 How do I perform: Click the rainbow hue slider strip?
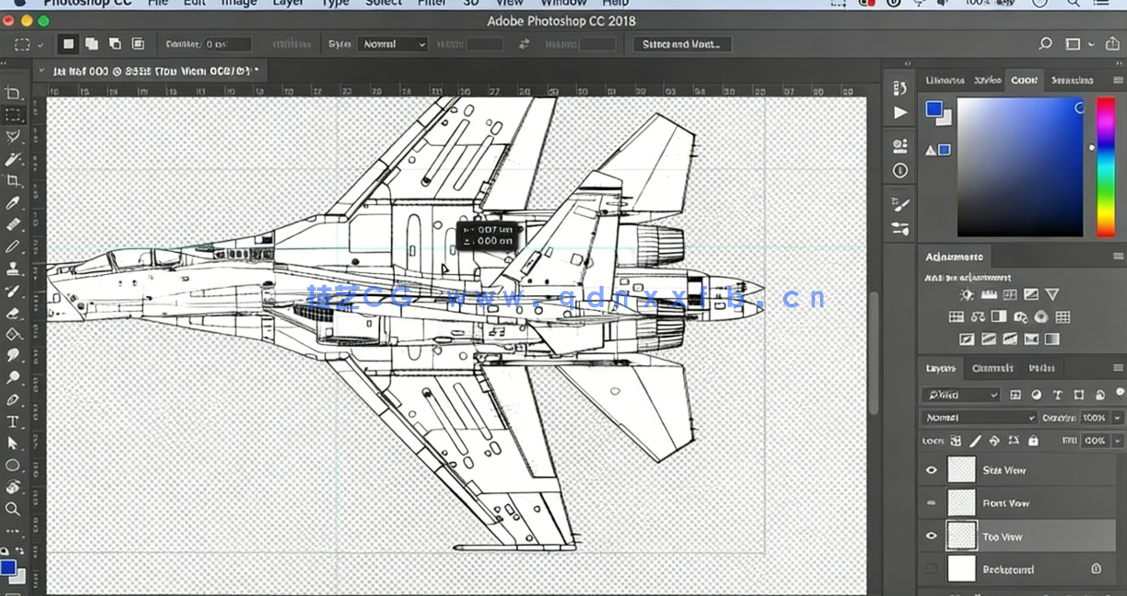[x=1105, y=166]
